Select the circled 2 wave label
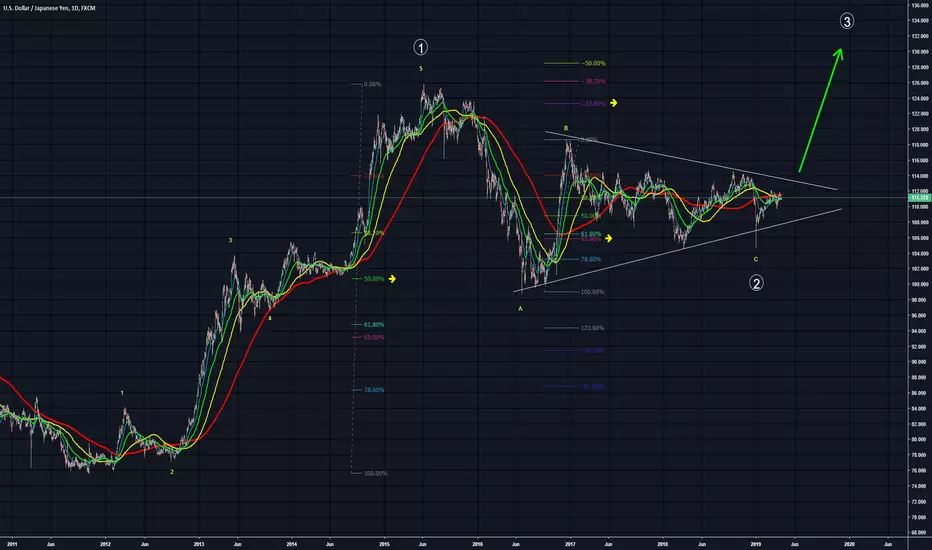 756,283
